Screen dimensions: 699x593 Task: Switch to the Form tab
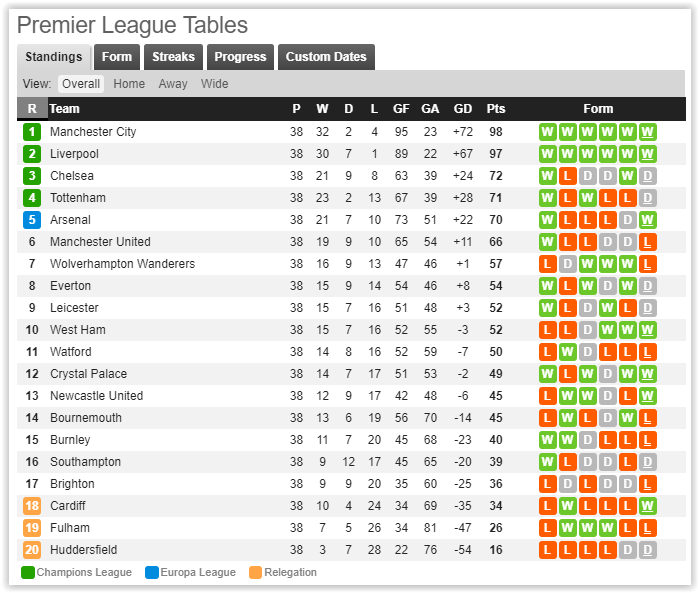point(117,57)
